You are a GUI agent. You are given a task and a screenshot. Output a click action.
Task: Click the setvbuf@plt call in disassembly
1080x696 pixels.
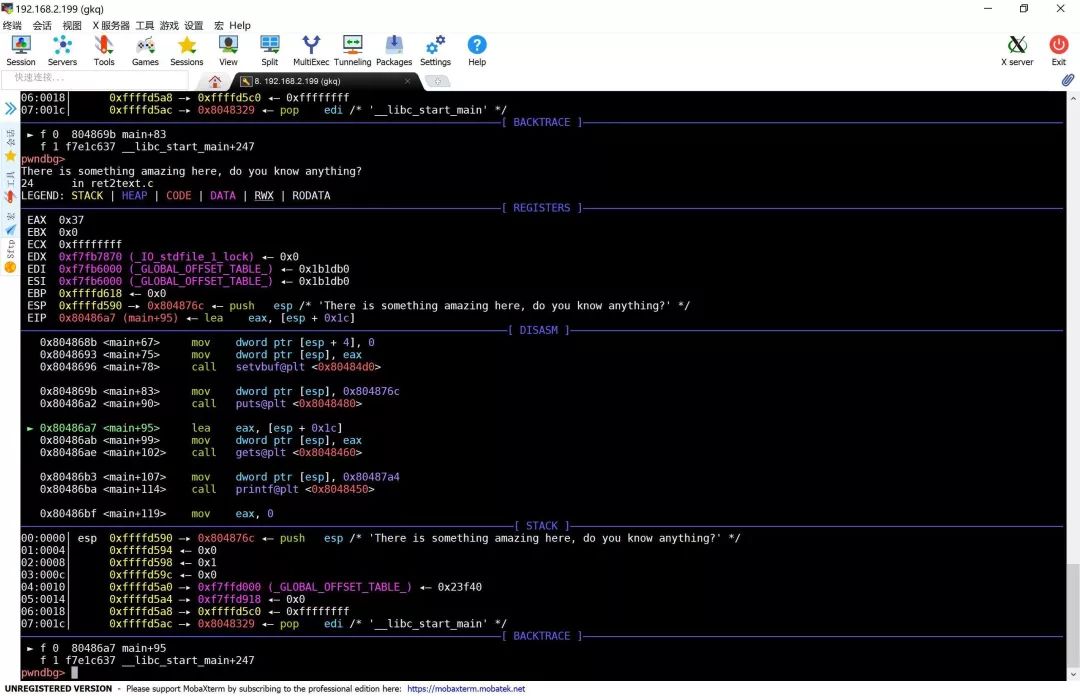click(270, 367)
